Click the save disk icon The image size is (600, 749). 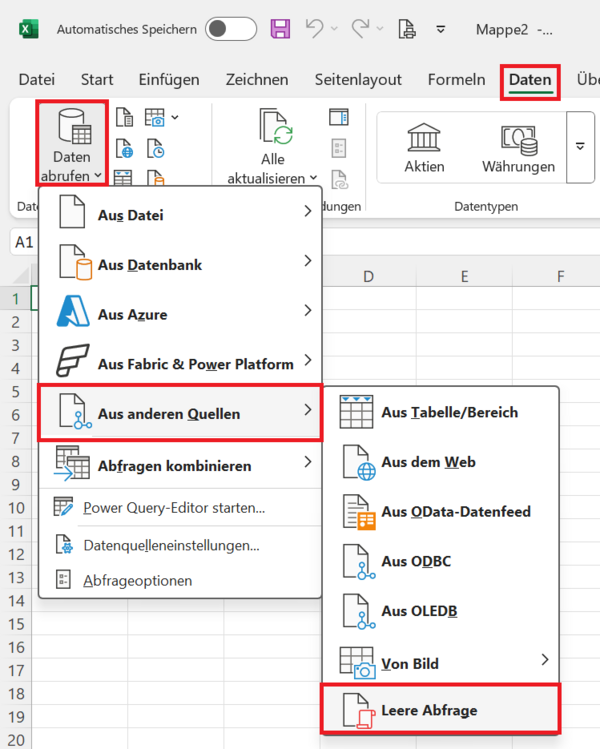[x=281, y=29]
